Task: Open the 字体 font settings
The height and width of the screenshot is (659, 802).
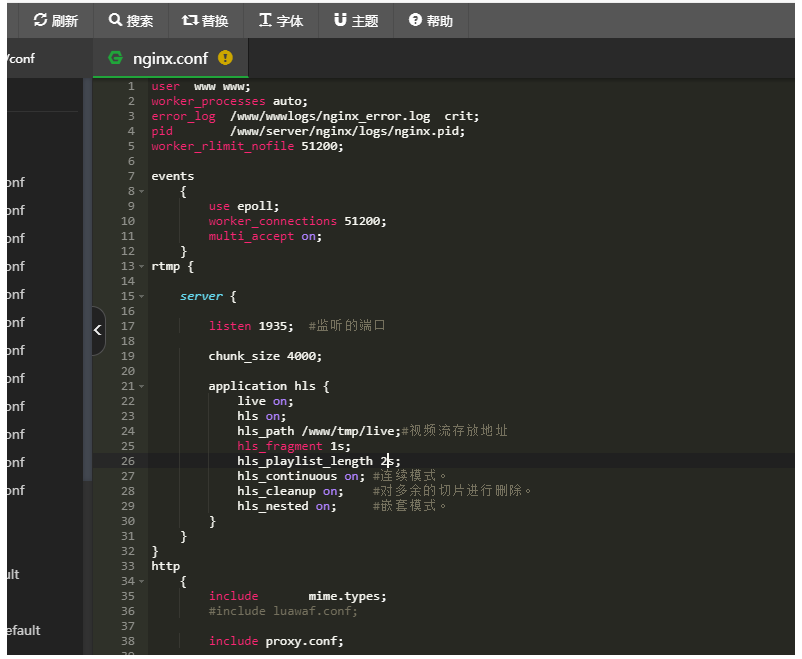Action: tap(281, 20)
